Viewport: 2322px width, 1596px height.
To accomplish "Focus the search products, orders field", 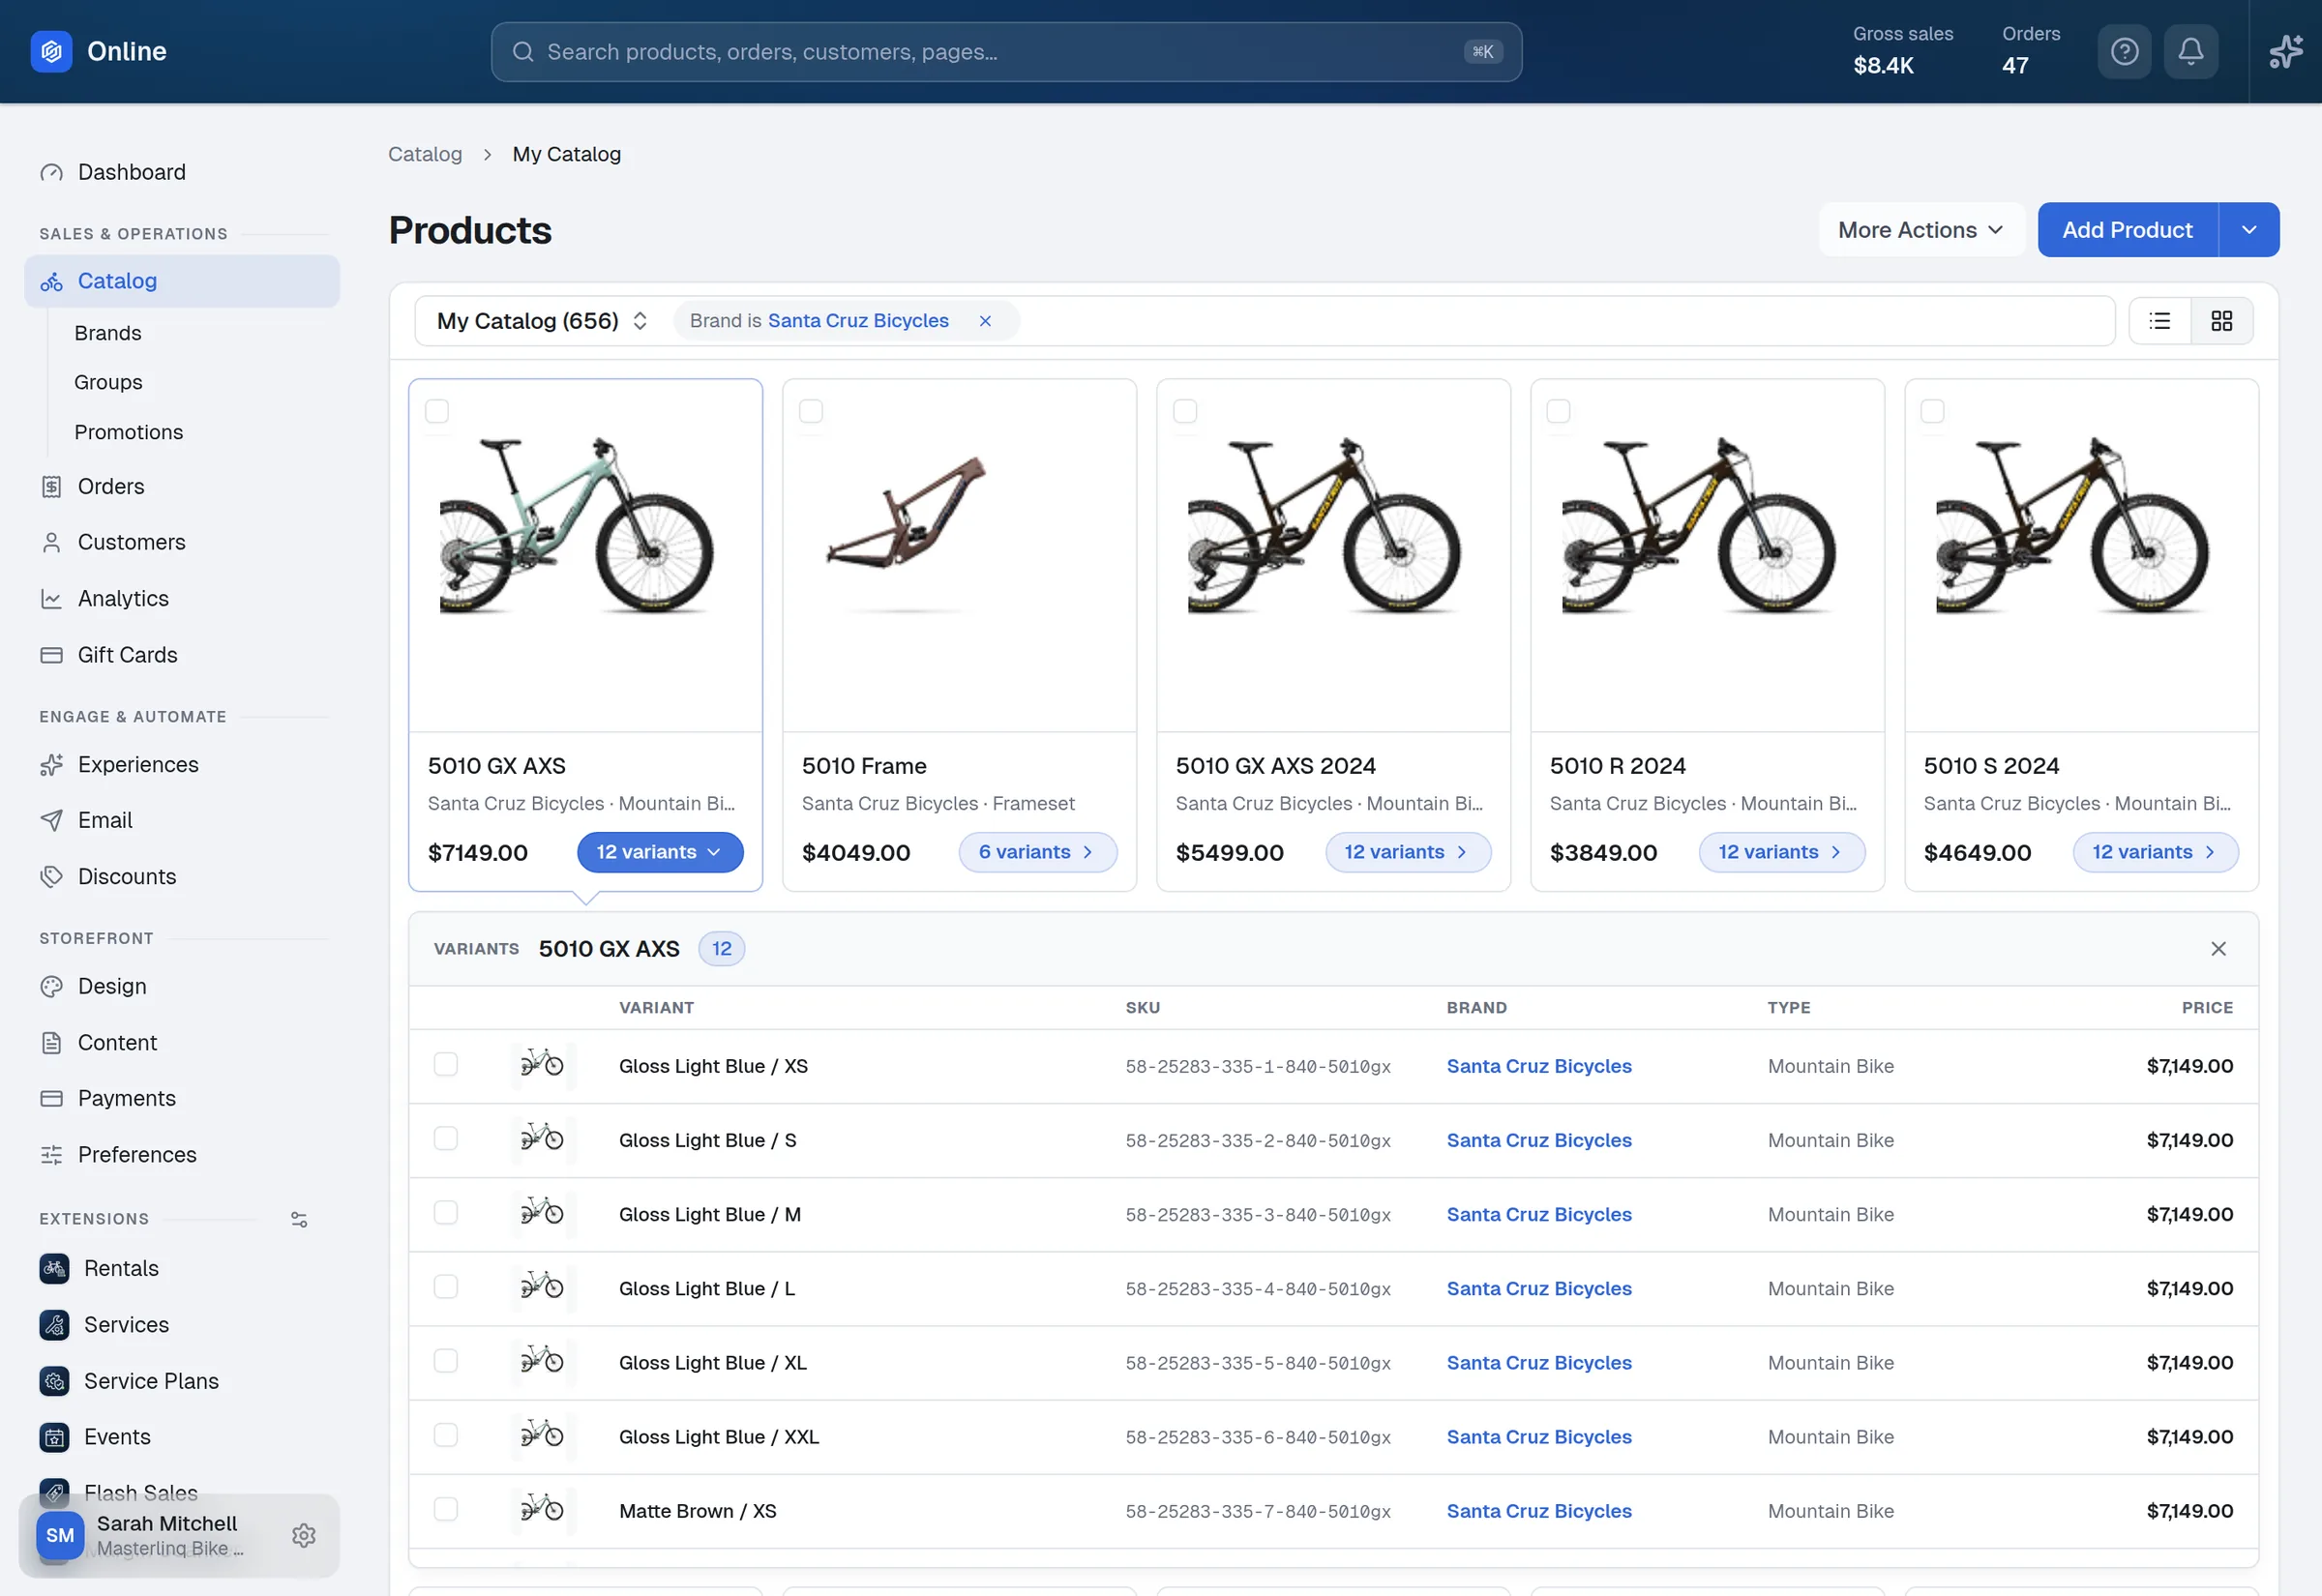I will [x=1006, y=51].
